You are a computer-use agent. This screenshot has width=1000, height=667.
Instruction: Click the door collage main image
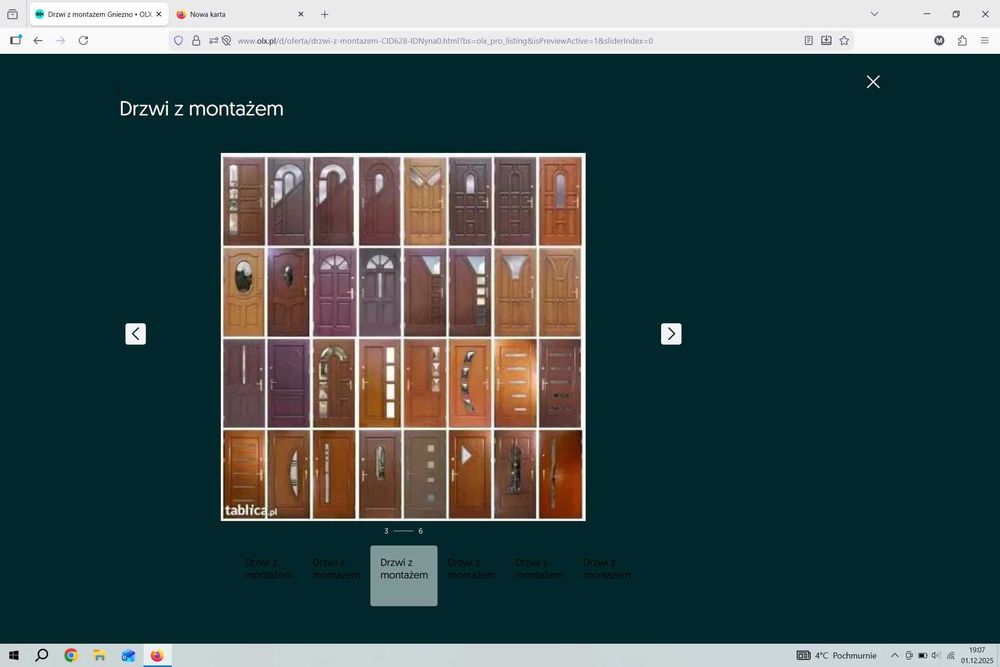click(x=403, y=337)
